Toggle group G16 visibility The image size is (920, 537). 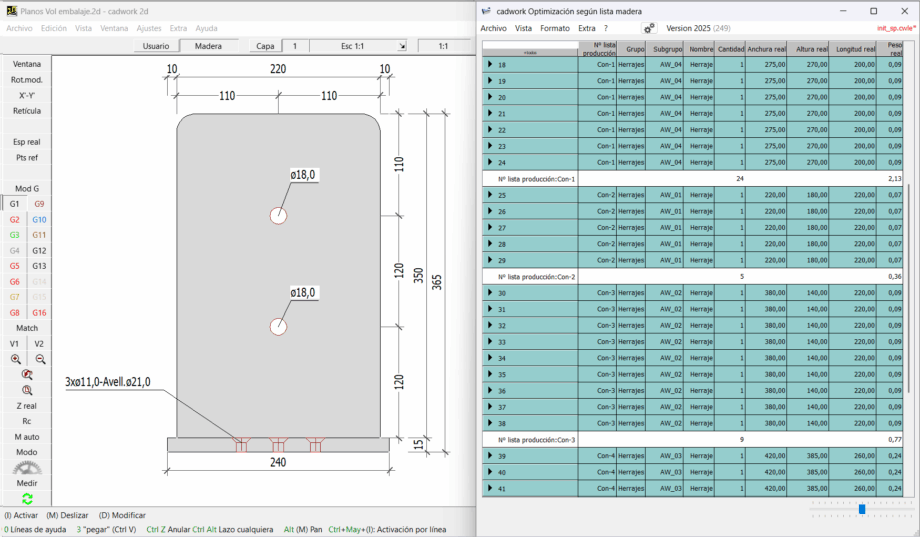click(39, 313)
